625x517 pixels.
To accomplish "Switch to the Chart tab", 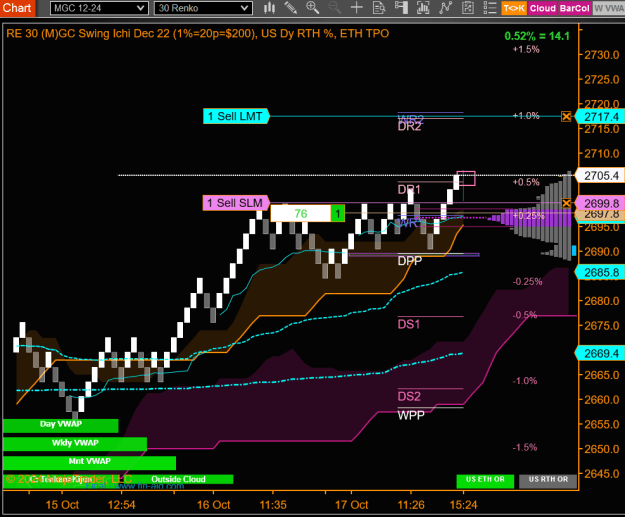I will coord(17,8).
